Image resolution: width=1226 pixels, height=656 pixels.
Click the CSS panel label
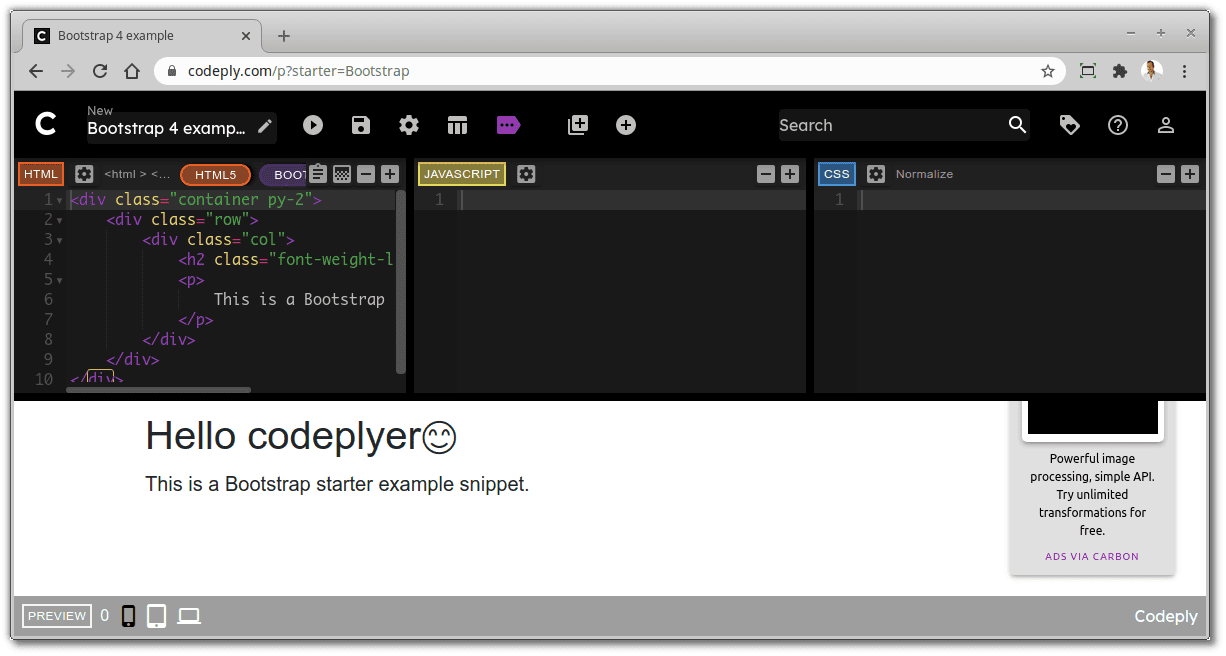(837, 174)
